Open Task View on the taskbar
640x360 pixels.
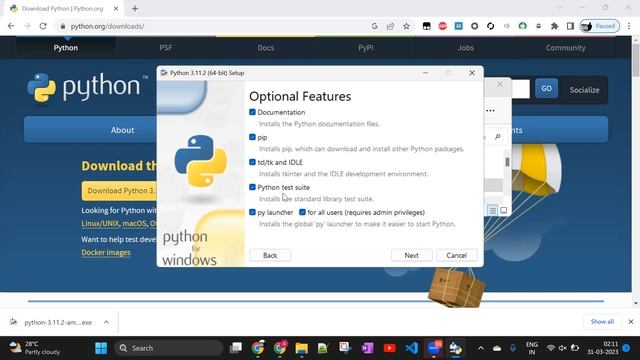[236, 348]
